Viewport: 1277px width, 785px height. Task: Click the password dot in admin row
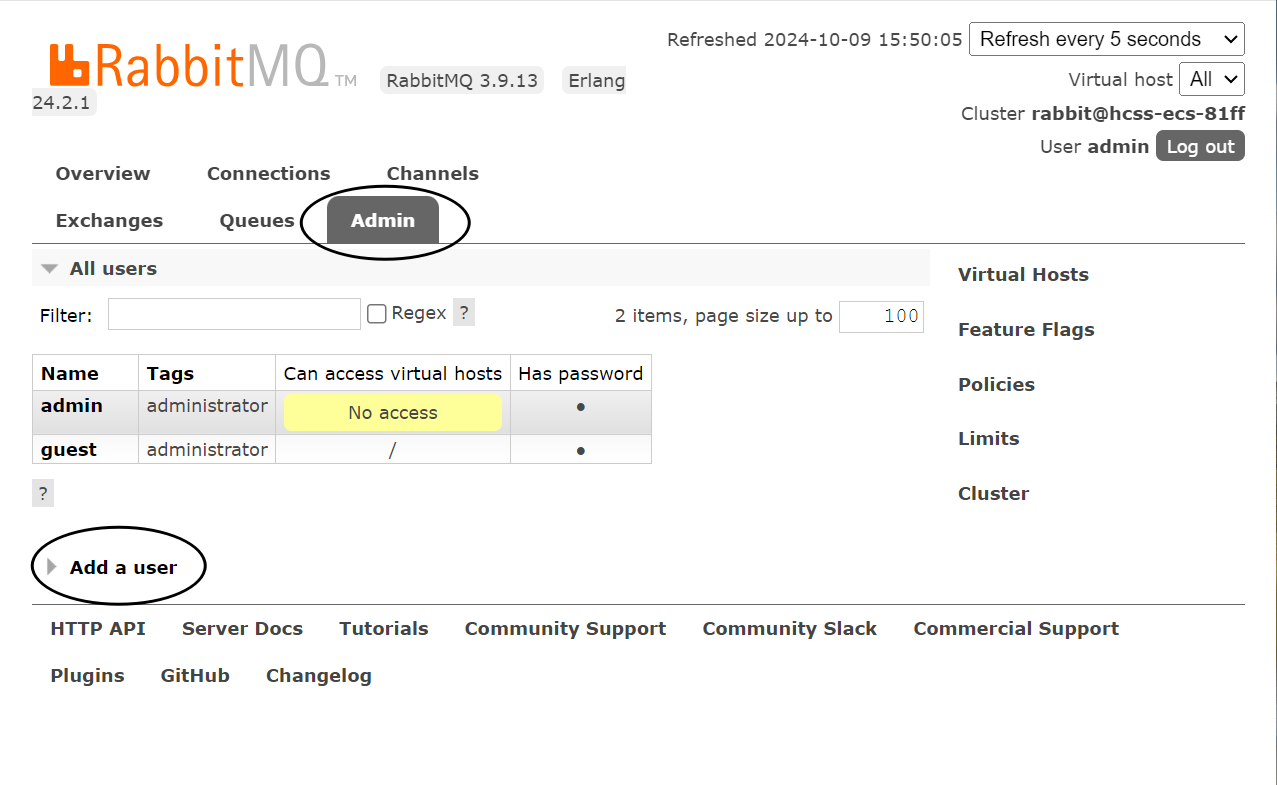(581, 407)
